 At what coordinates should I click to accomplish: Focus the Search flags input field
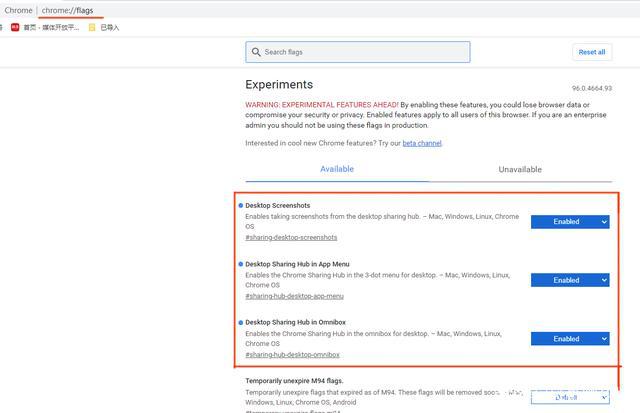click(358, 52)
